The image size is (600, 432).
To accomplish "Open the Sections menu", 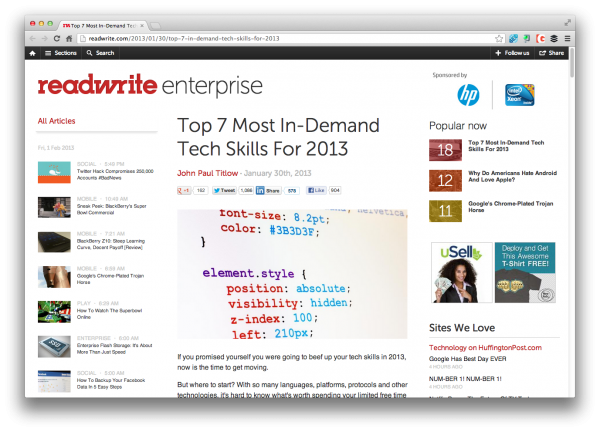I will (61, 53).
